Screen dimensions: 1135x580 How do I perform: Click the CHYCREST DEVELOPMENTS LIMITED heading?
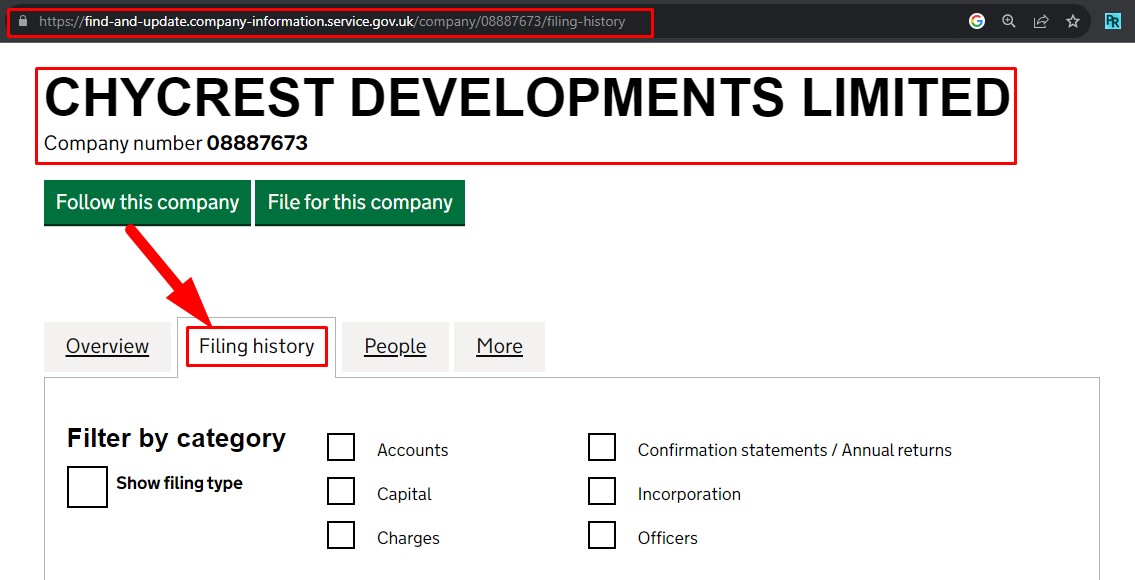[x=527, y=98]
